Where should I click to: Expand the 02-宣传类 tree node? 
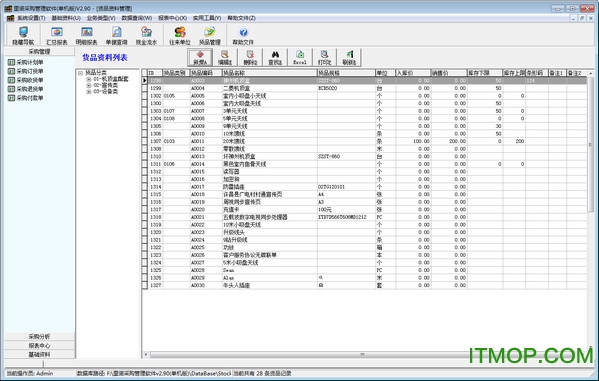(89, 85)
